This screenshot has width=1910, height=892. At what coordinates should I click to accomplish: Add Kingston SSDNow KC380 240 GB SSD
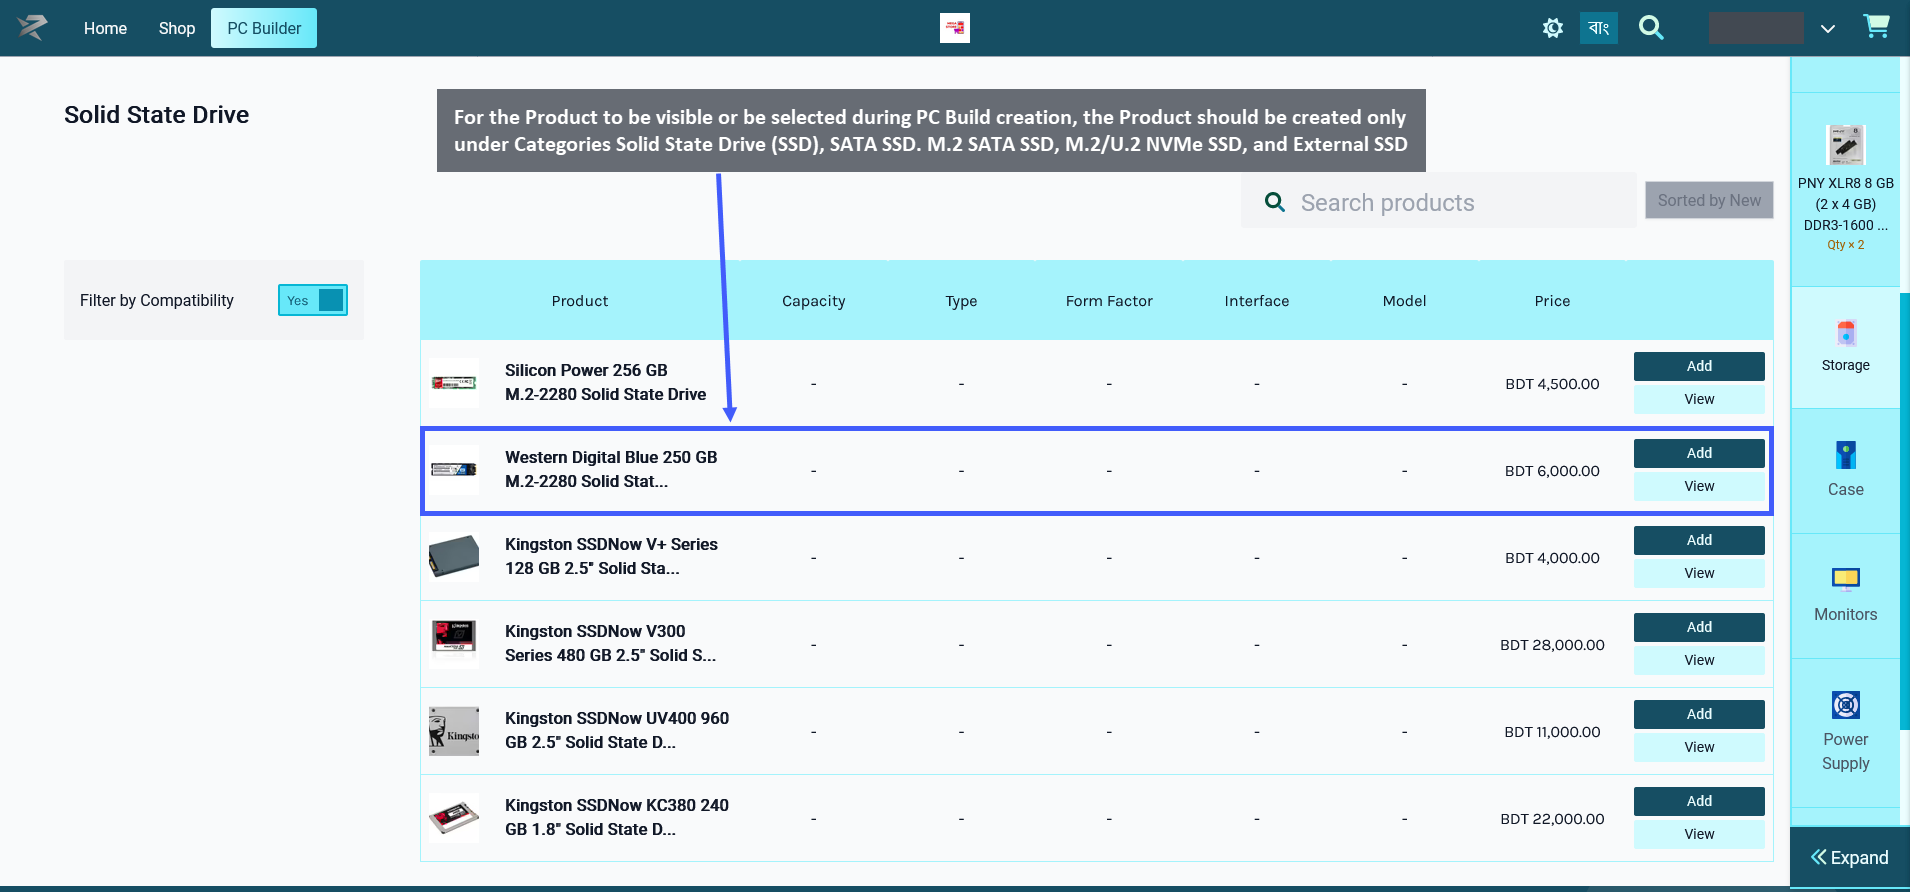pos(1699,801)
